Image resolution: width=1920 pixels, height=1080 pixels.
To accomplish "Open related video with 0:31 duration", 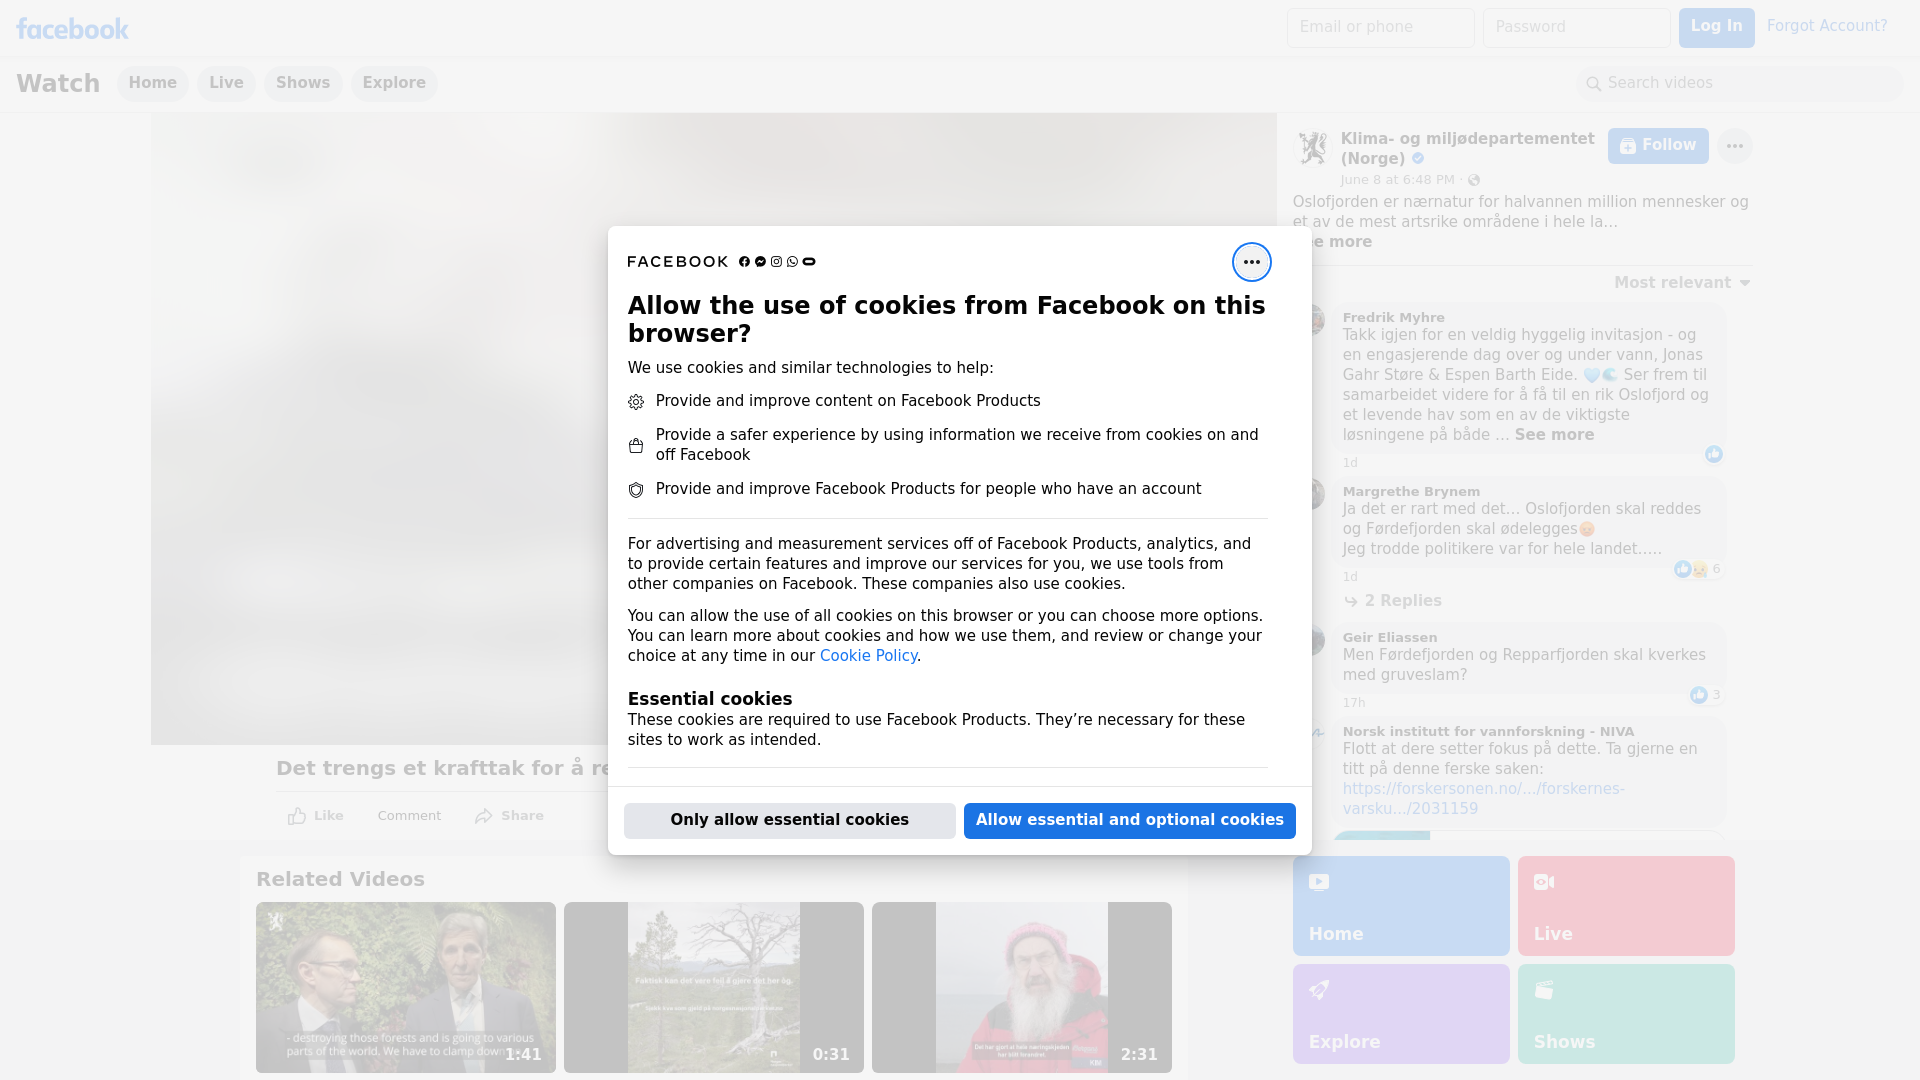I will tap(714, 988).
